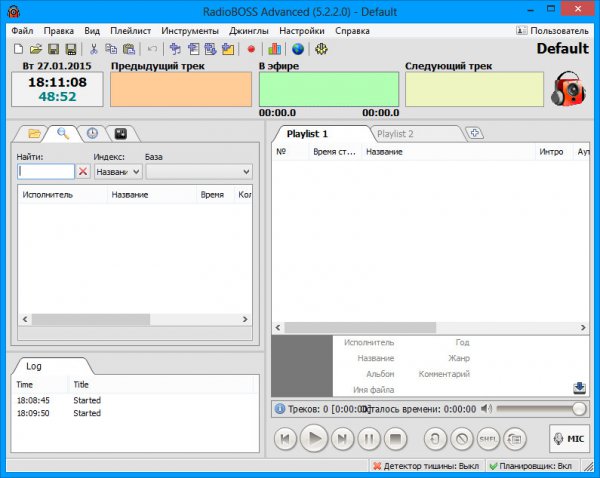Open statistics via the bar chart icon

click(274, 49)
